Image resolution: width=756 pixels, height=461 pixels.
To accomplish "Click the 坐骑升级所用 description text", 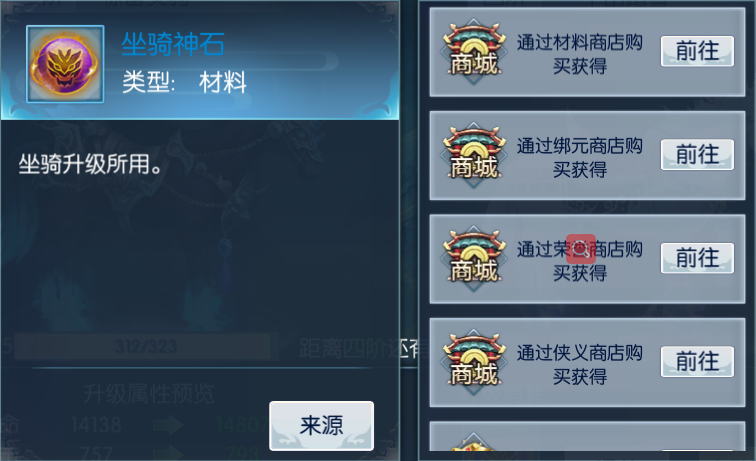I will [x=91, y=164].
